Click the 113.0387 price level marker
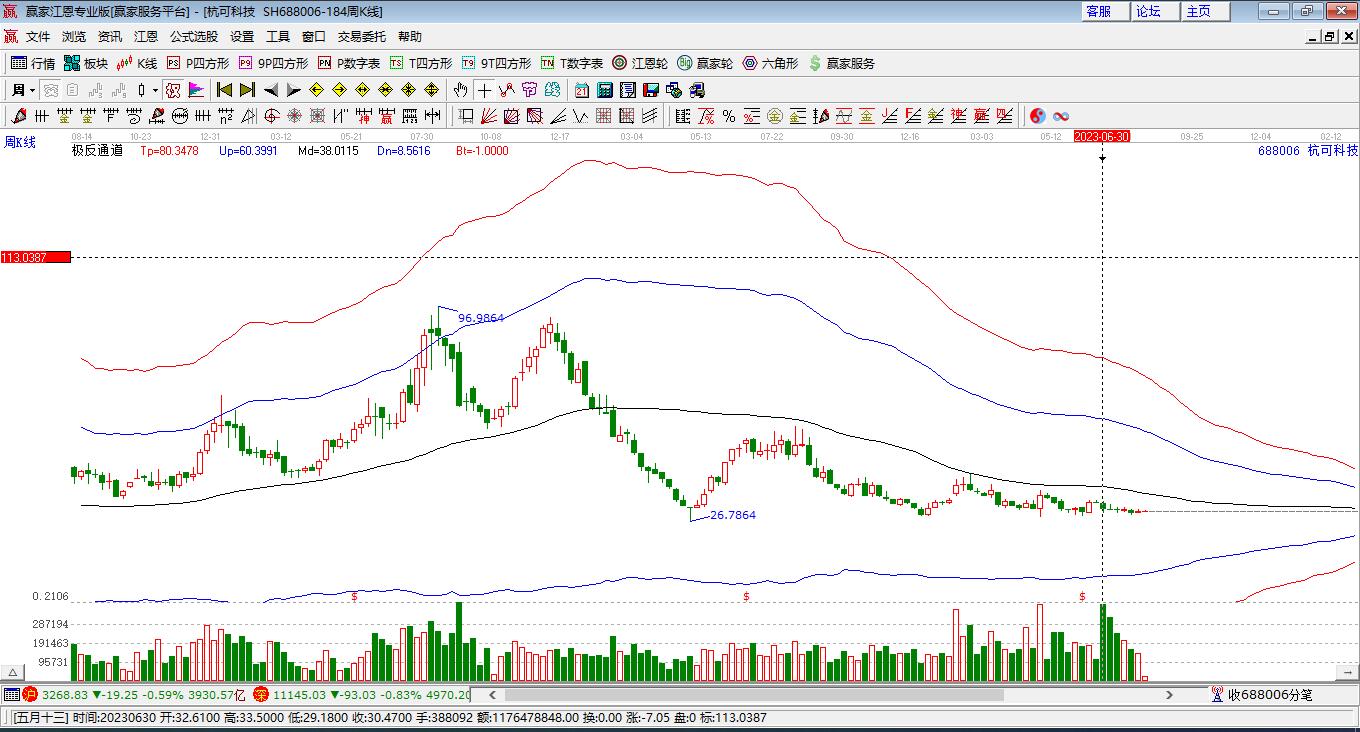The image size is (1360, 732). [36, 257]
